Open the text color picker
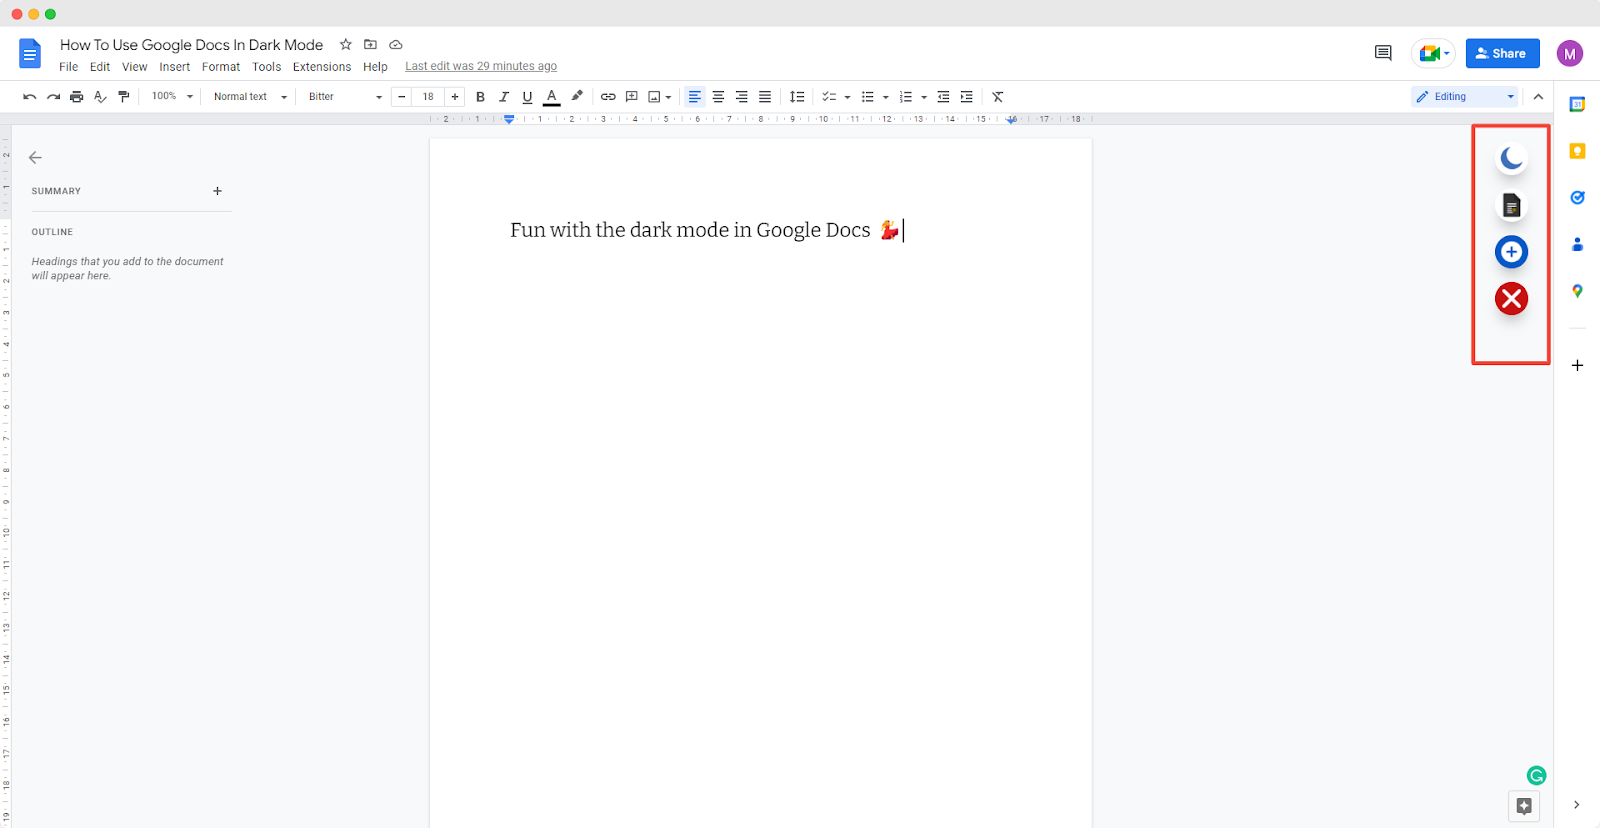Viewport: 1600px width, 828px height. (x=551, y=97)
